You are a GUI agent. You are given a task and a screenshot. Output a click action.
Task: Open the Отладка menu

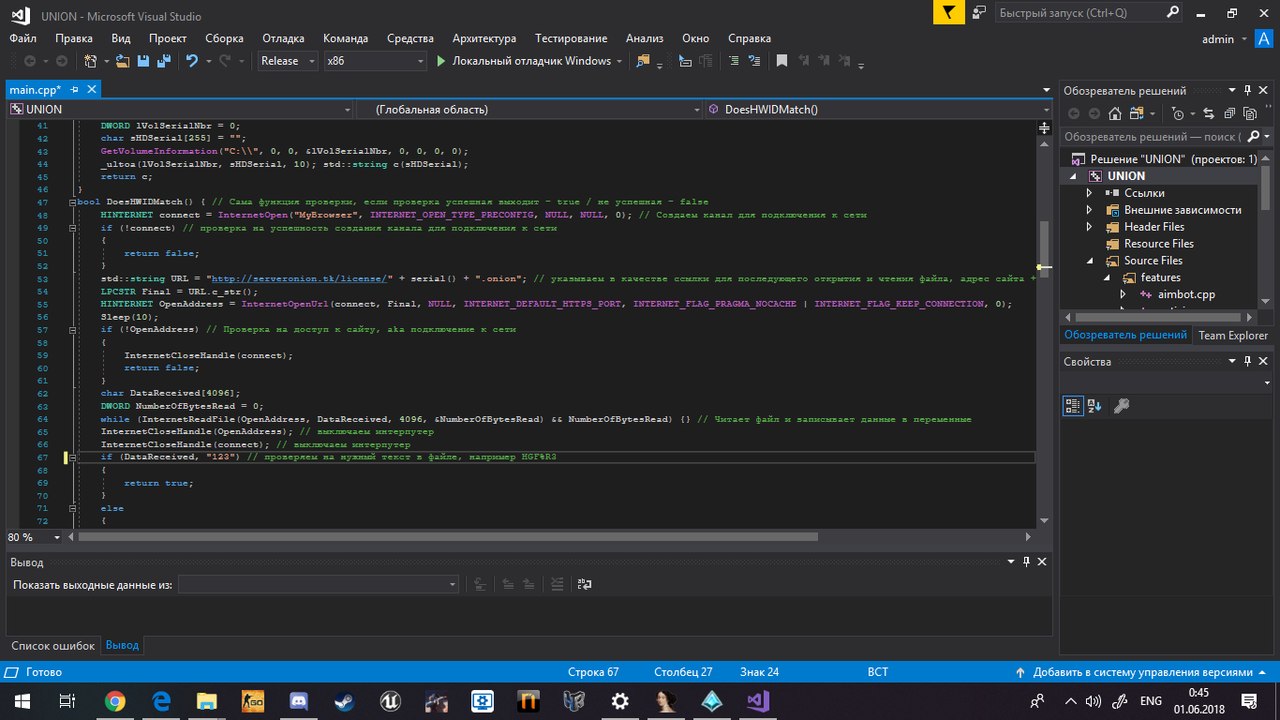click(x=283, y=38)
